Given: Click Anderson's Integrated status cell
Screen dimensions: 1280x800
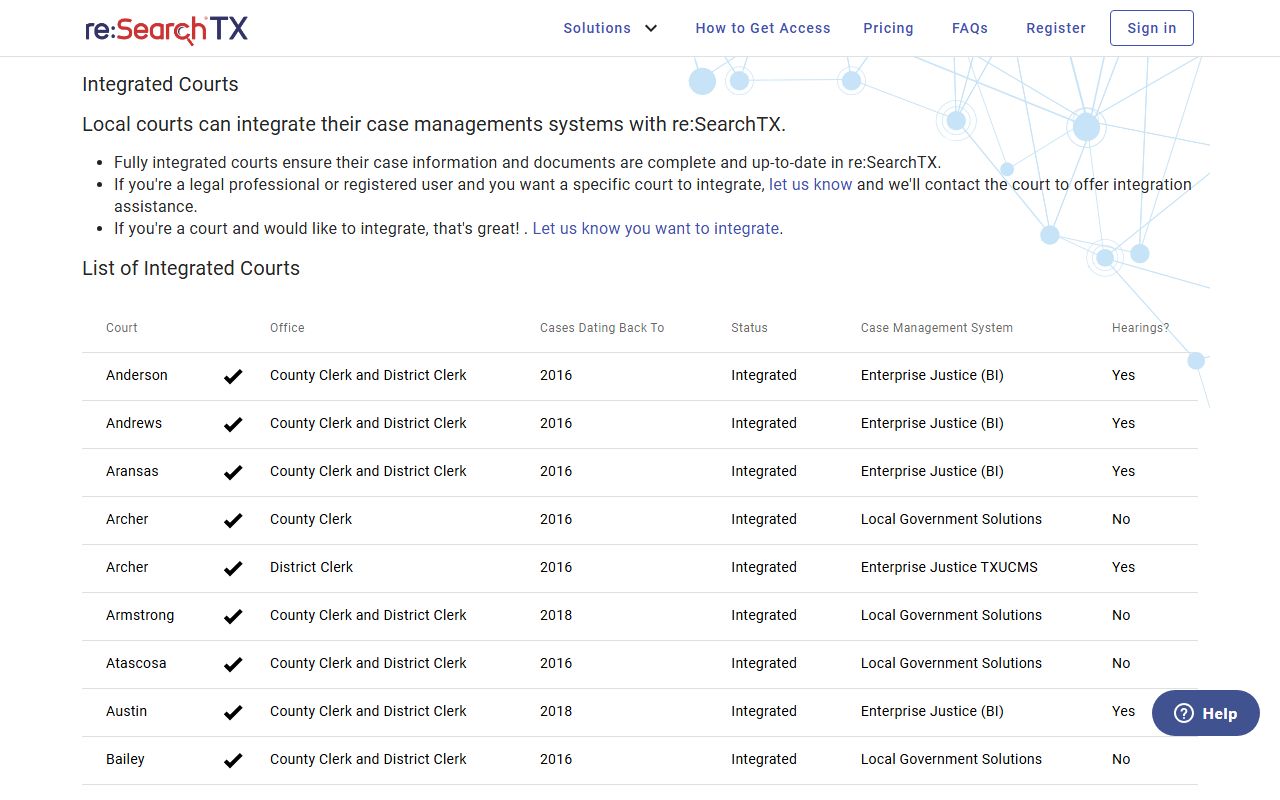Looking at the screenshot, I should (764, 375).
